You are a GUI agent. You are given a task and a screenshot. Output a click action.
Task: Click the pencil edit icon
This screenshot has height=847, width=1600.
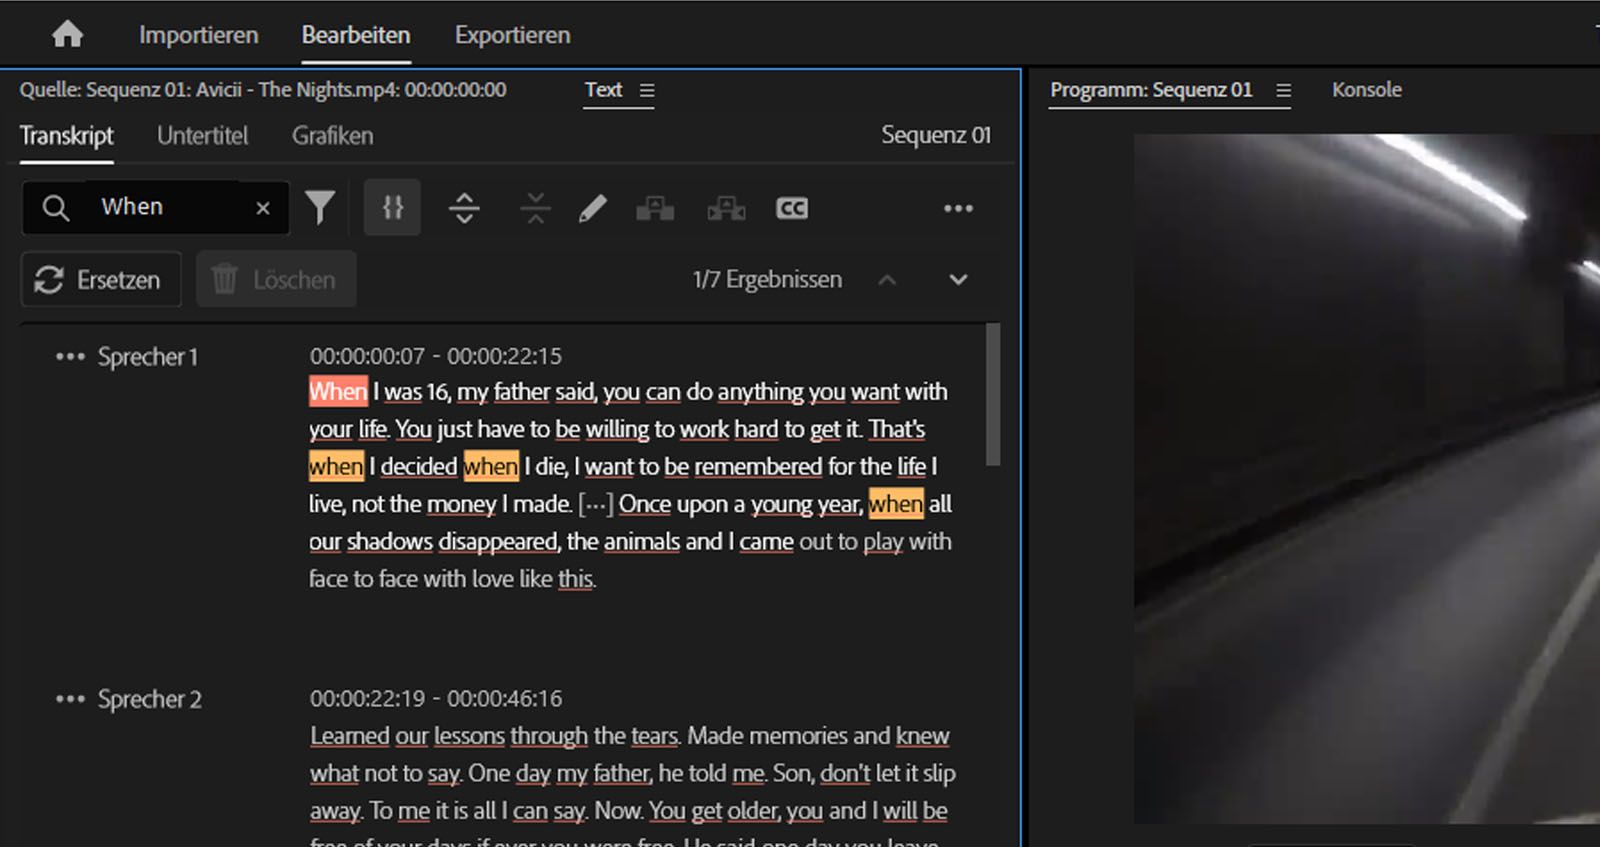click(593, 208)
